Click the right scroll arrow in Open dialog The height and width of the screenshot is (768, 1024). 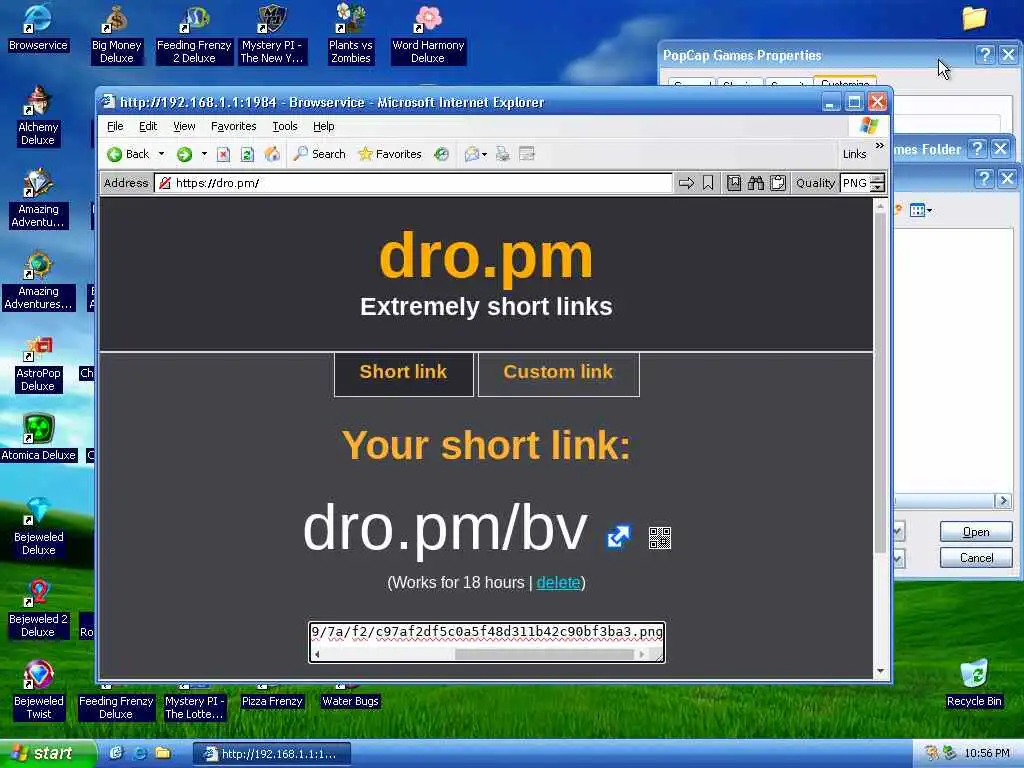(x=1003, y=501)
